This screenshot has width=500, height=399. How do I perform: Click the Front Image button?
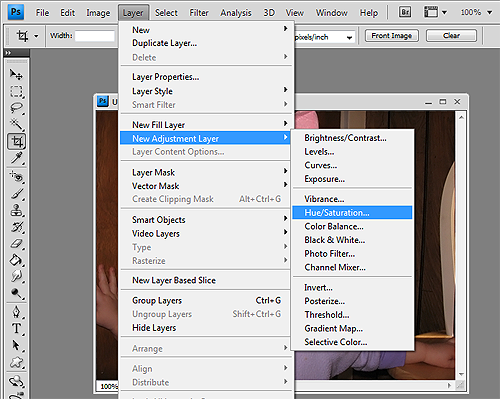pyautogui.click(x=392, y=35)
